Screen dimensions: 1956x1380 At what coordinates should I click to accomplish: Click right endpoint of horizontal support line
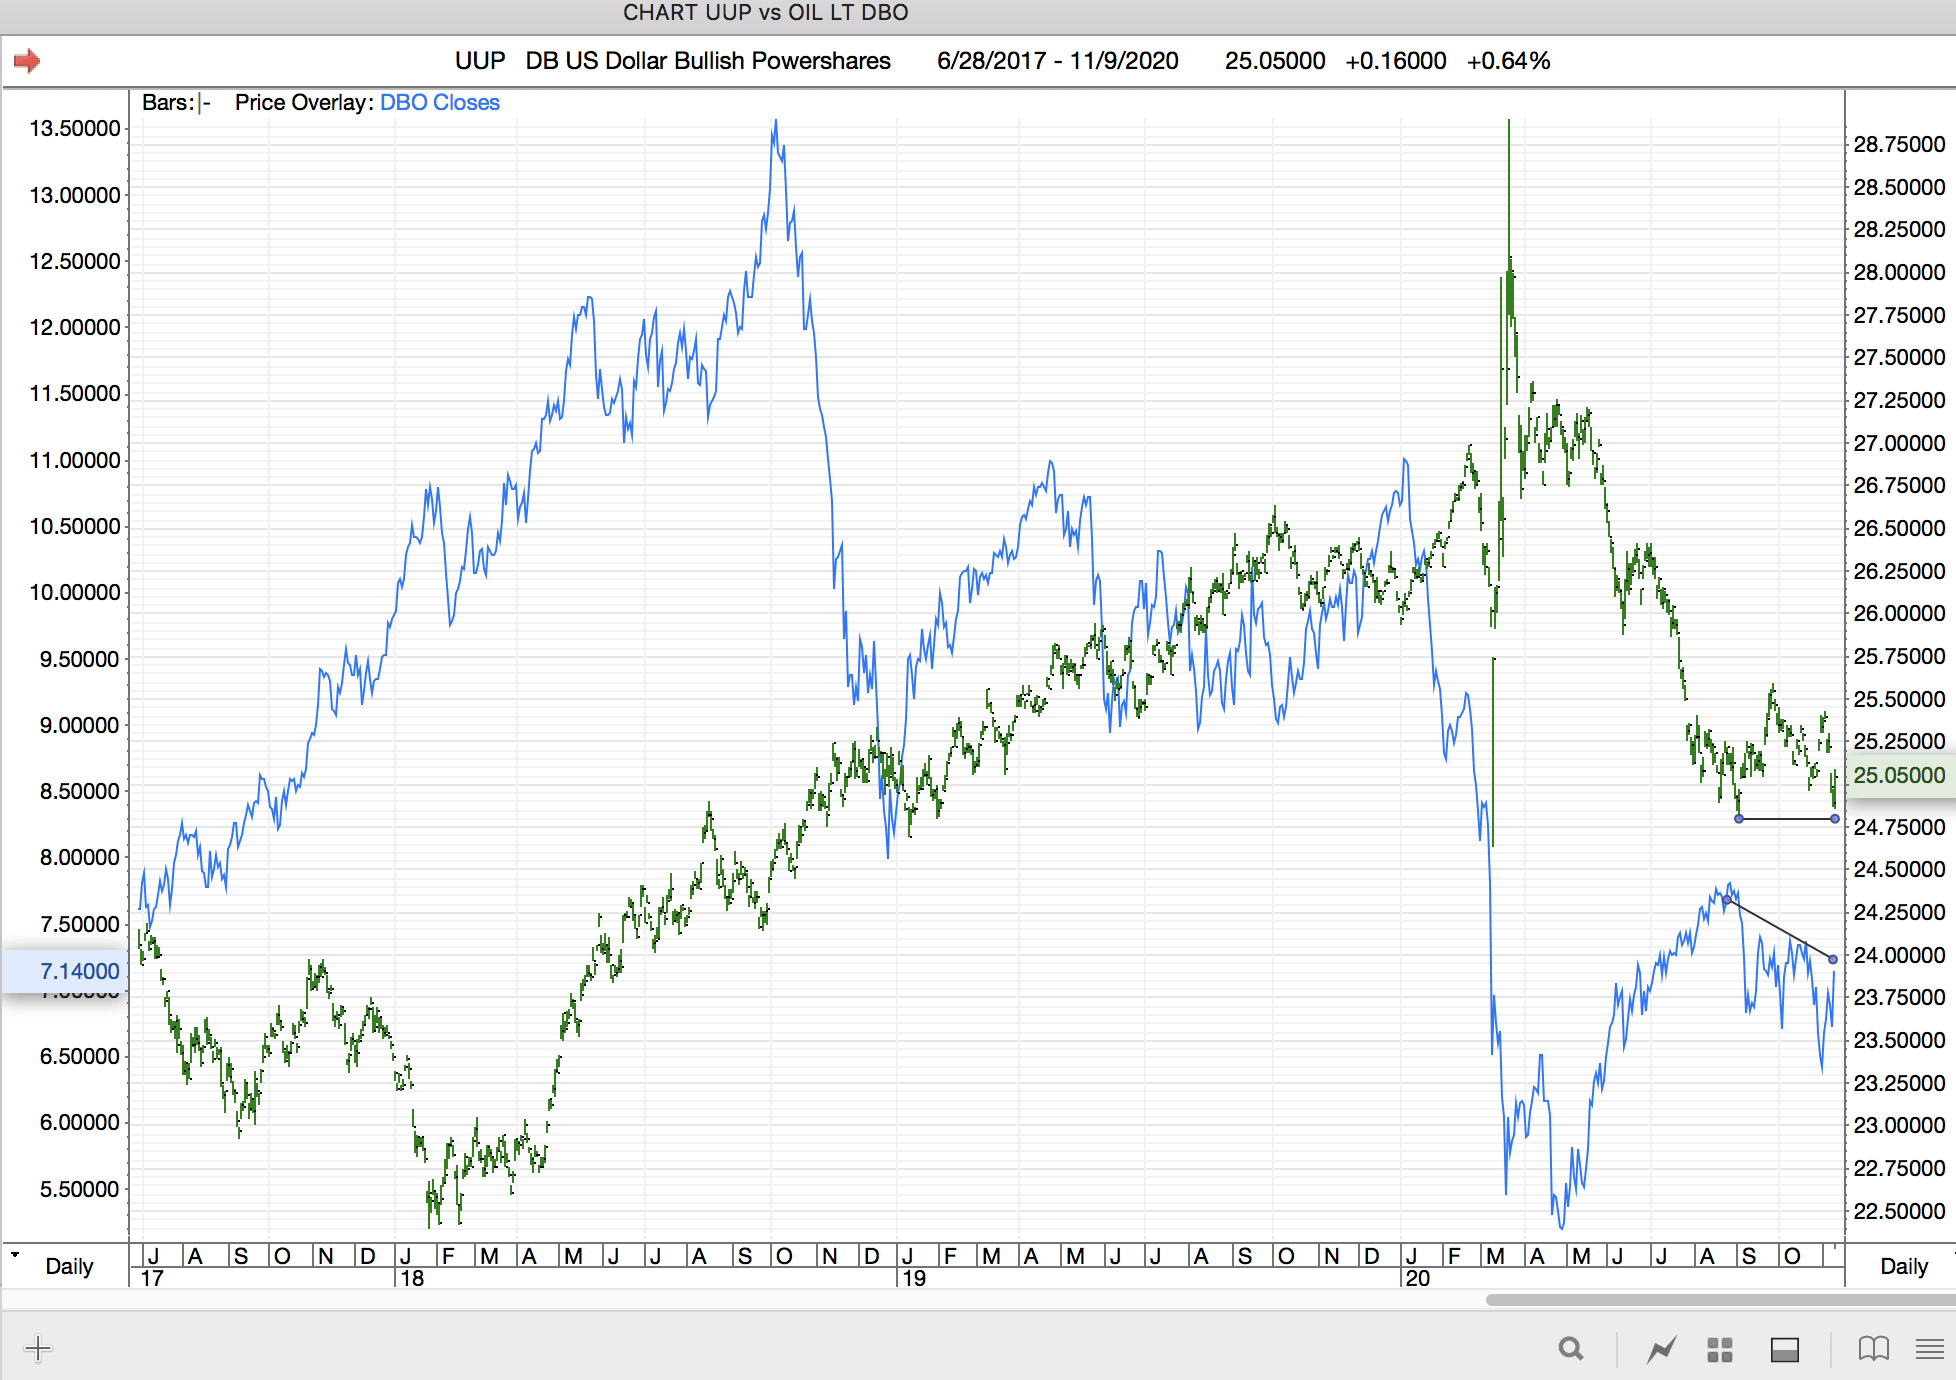(1834, 819)
